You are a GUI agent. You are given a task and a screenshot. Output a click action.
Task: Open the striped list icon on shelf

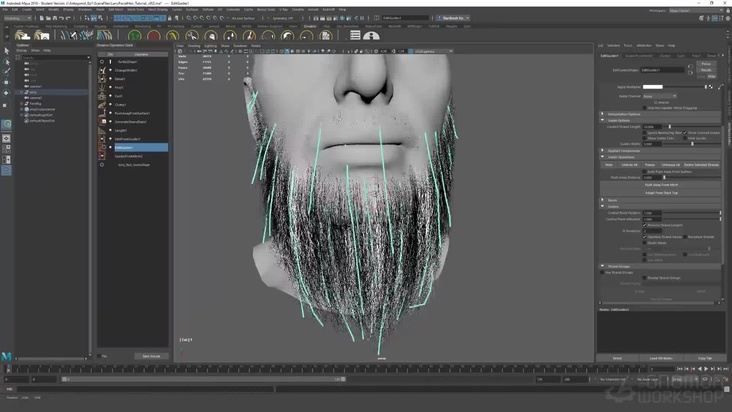355,35
